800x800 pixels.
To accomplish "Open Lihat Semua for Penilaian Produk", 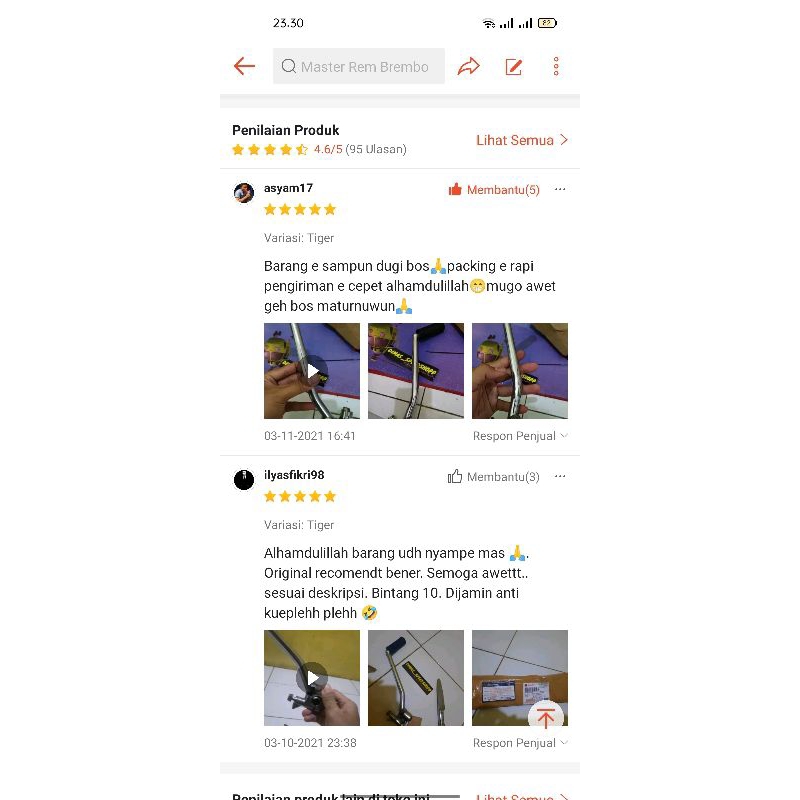I will point(522,140).
